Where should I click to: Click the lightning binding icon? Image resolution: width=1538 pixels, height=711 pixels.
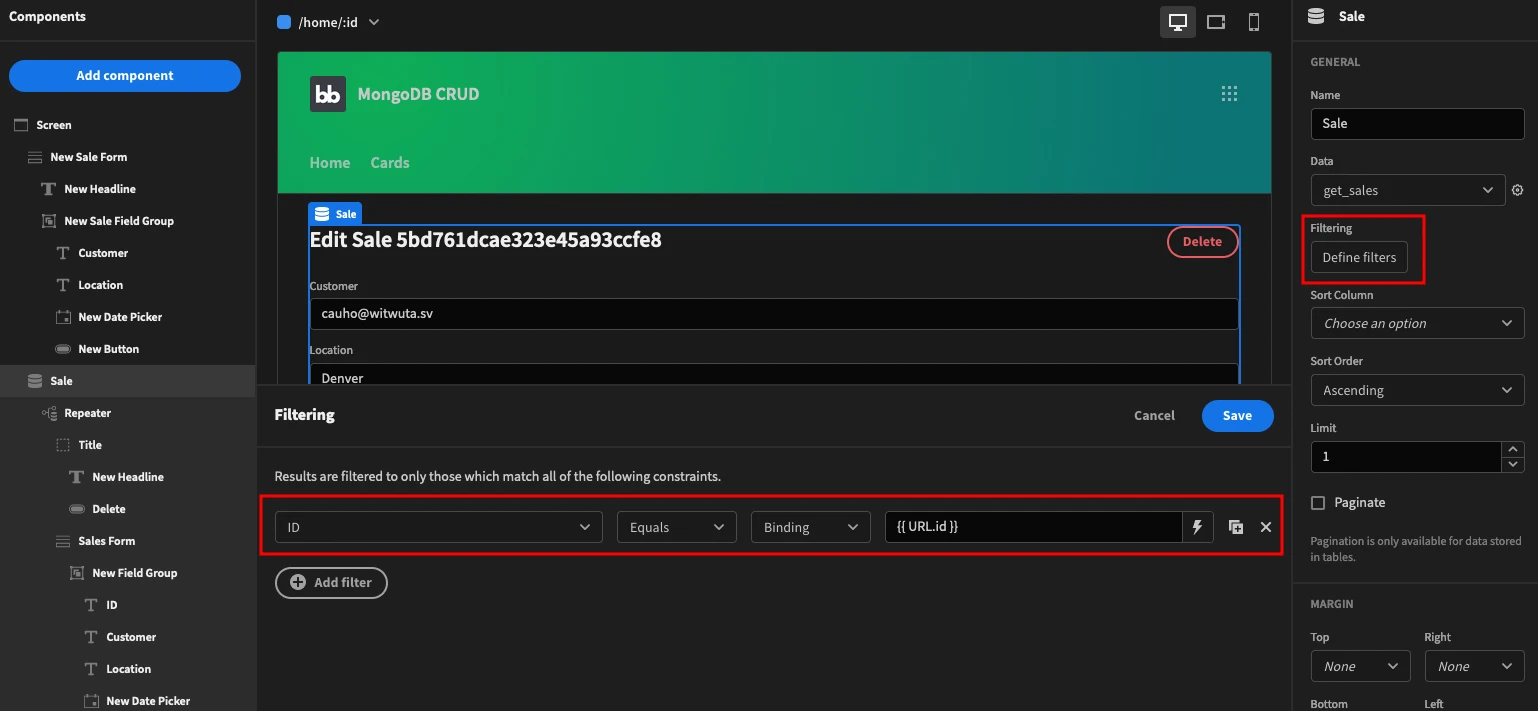tap(1197, 527)
